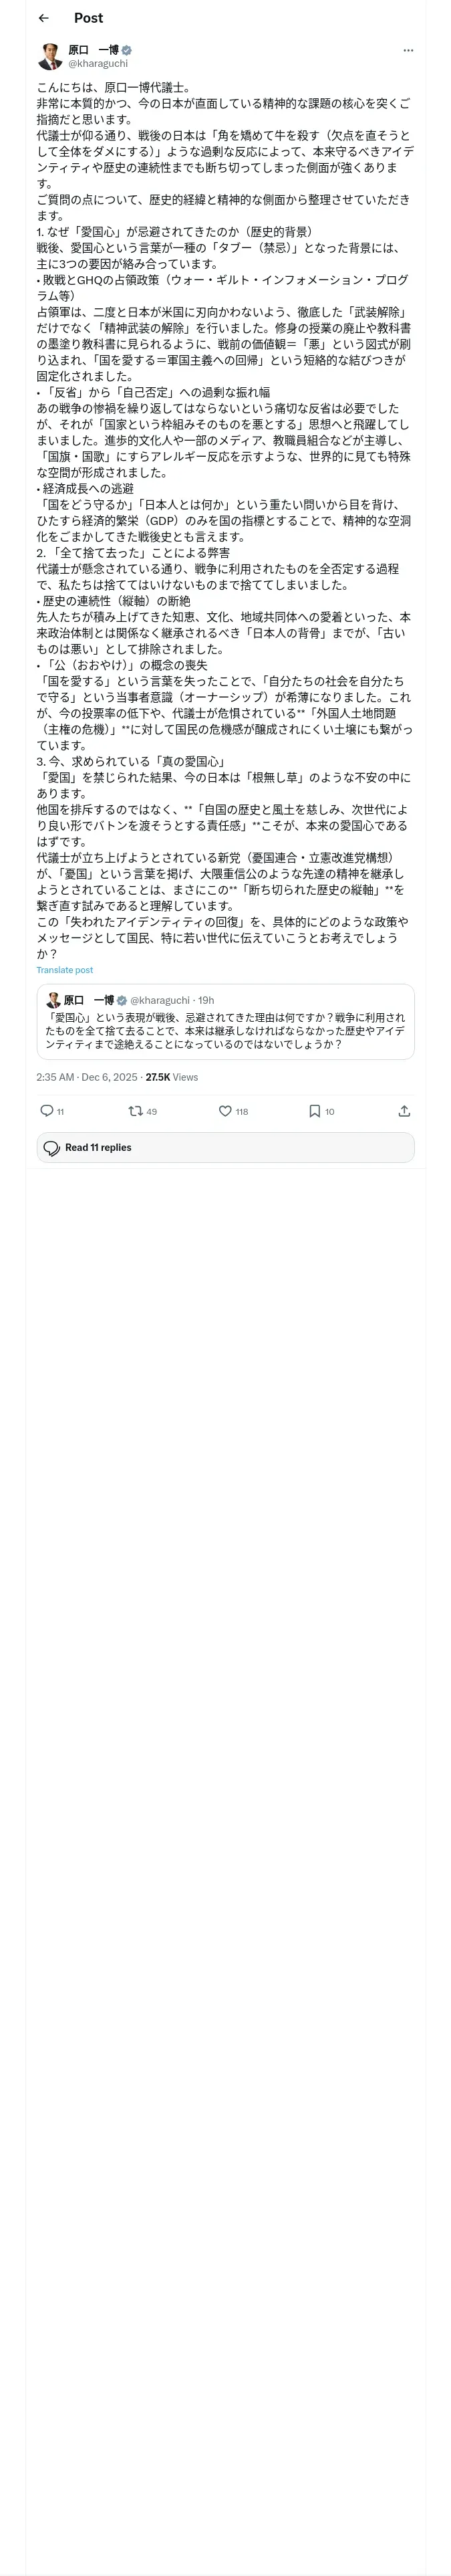Image resolution: width=451 pixels, height=2576 pixels.
Task: Click the verified badge beside the author name
Action: point(127,50)
